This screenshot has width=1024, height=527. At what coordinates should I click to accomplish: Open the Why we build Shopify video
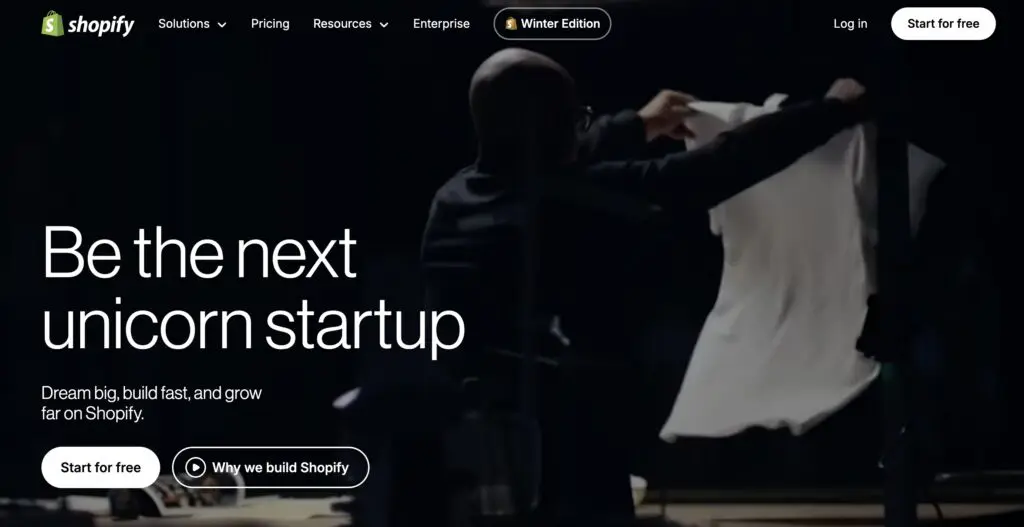270,468
